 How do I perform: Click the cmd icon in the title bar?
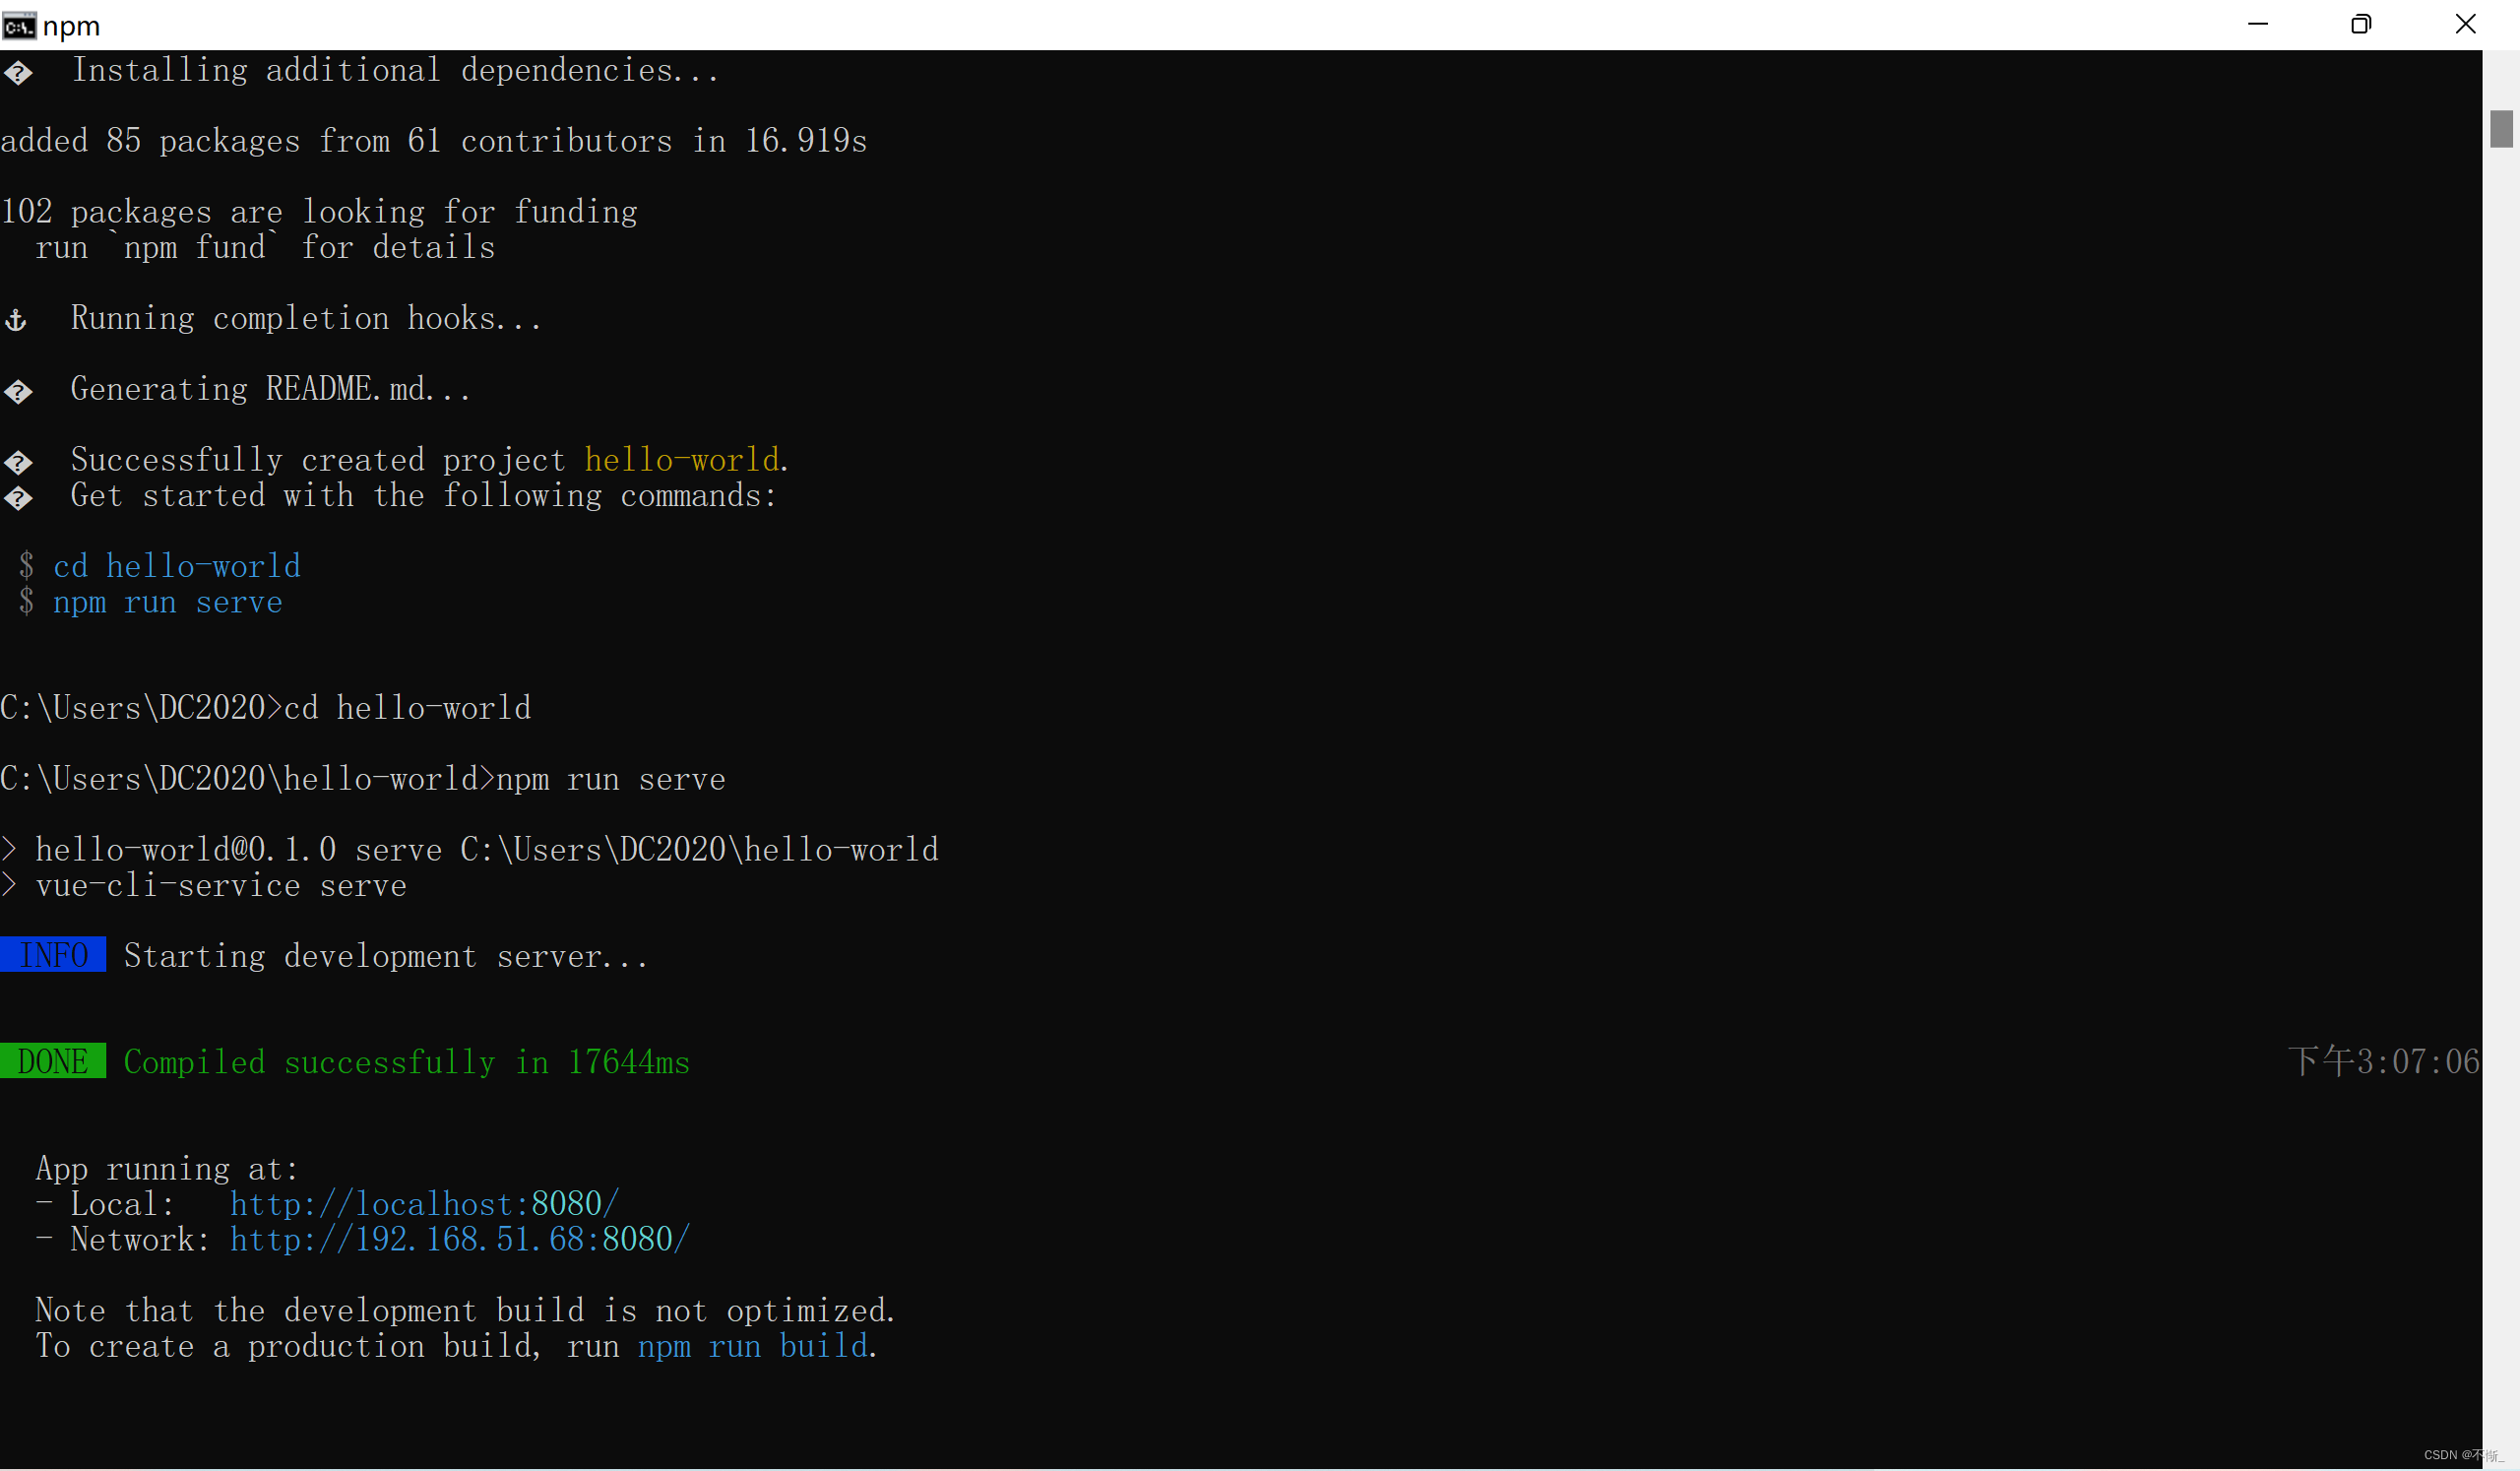point(18,26)
